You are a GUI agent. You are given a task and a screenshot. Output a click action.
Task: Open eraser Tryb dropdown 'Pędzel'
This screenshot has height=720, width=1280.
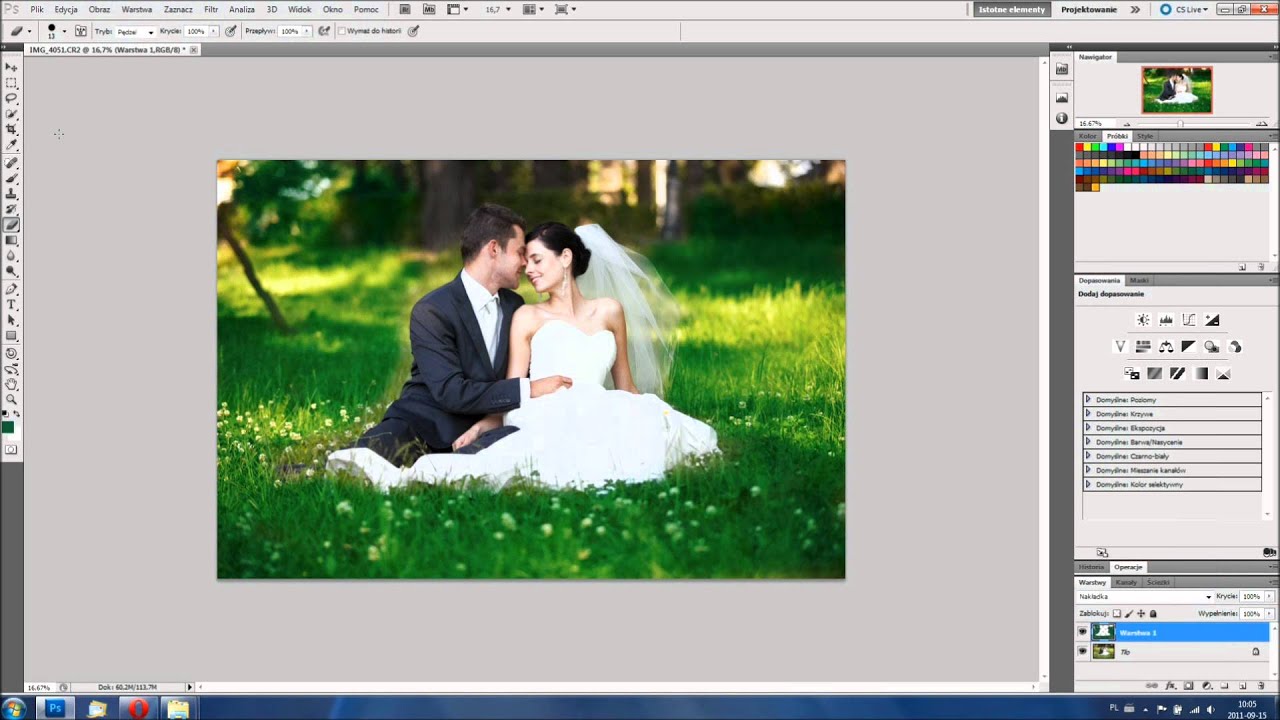coord(135,31)
